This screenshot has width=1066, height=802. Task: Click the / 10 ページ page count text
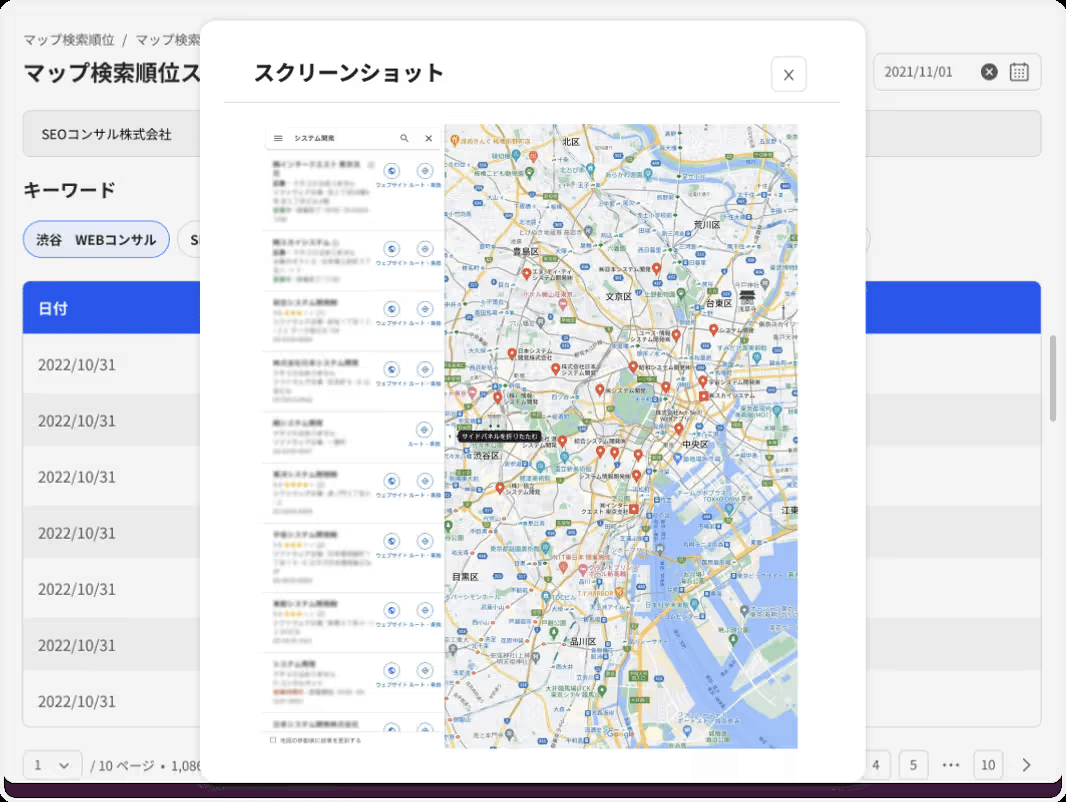point(122,765)
